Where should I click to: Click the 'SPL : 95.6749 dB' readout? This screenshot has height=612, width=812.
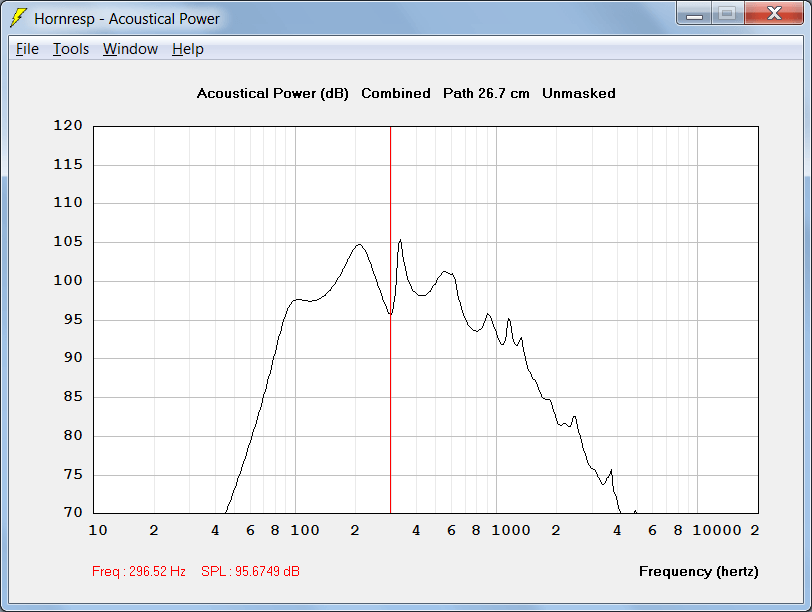tap(250, 571)
